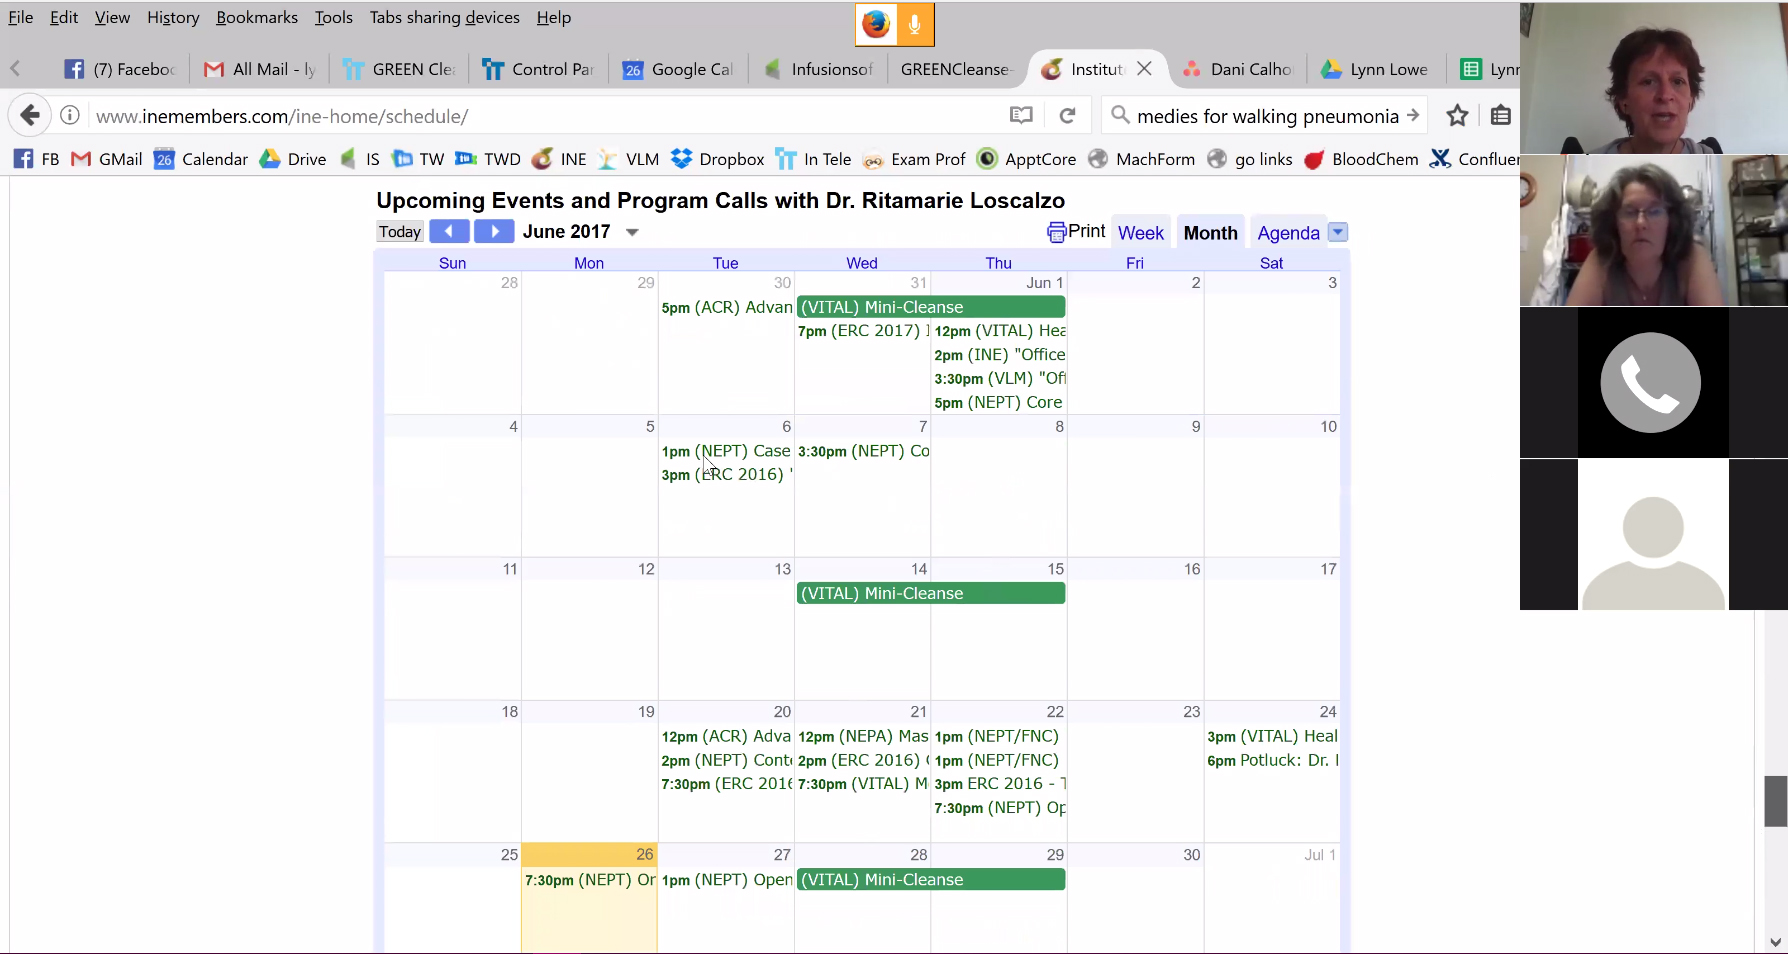
Task: Click the URL address field
Action: pos(540,116)
